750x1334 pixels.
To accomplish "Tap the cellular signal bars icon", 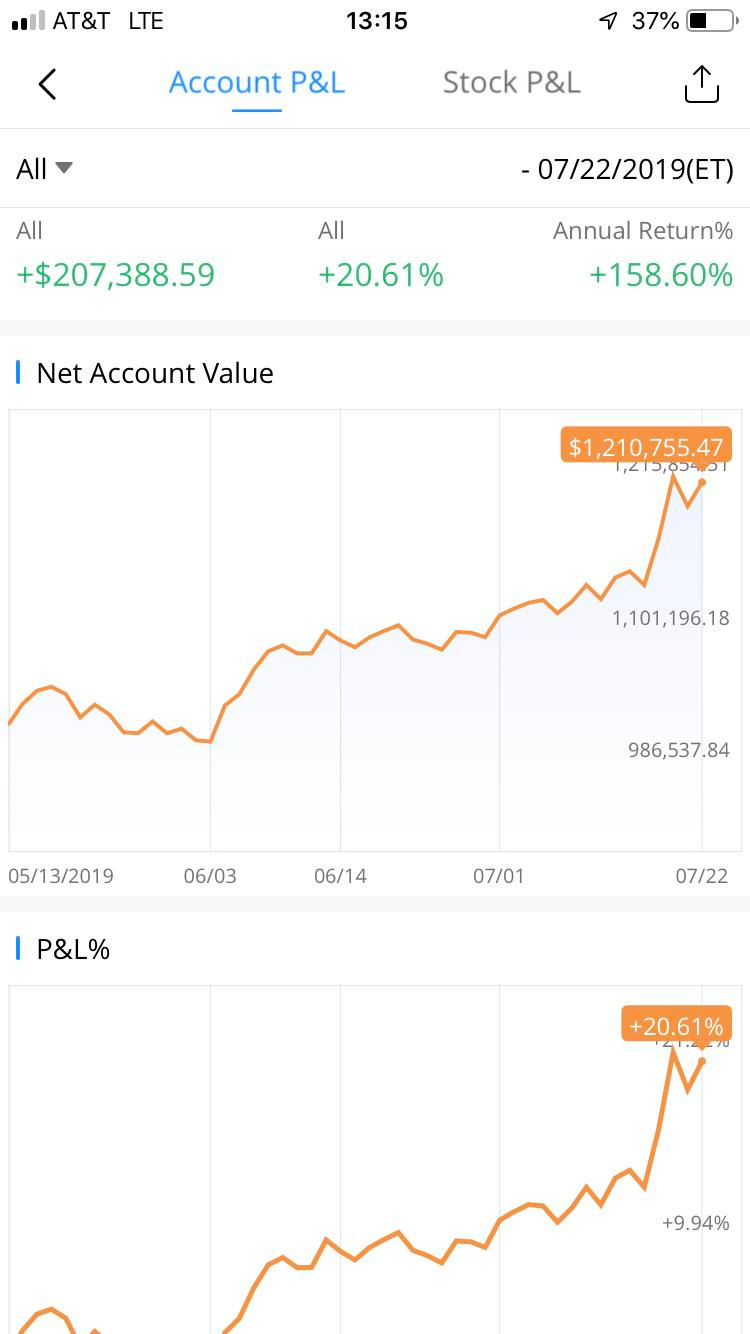I will [x=28, y=21].
